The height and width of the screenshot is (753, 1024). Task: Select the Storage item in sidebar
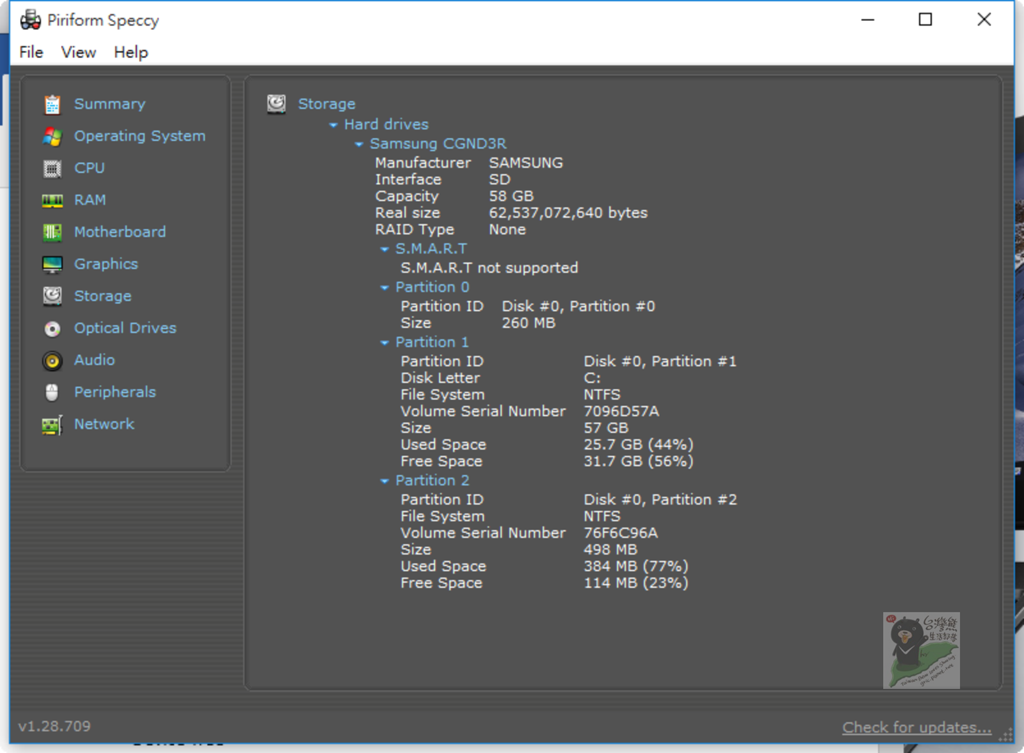[x=102, y=296]
